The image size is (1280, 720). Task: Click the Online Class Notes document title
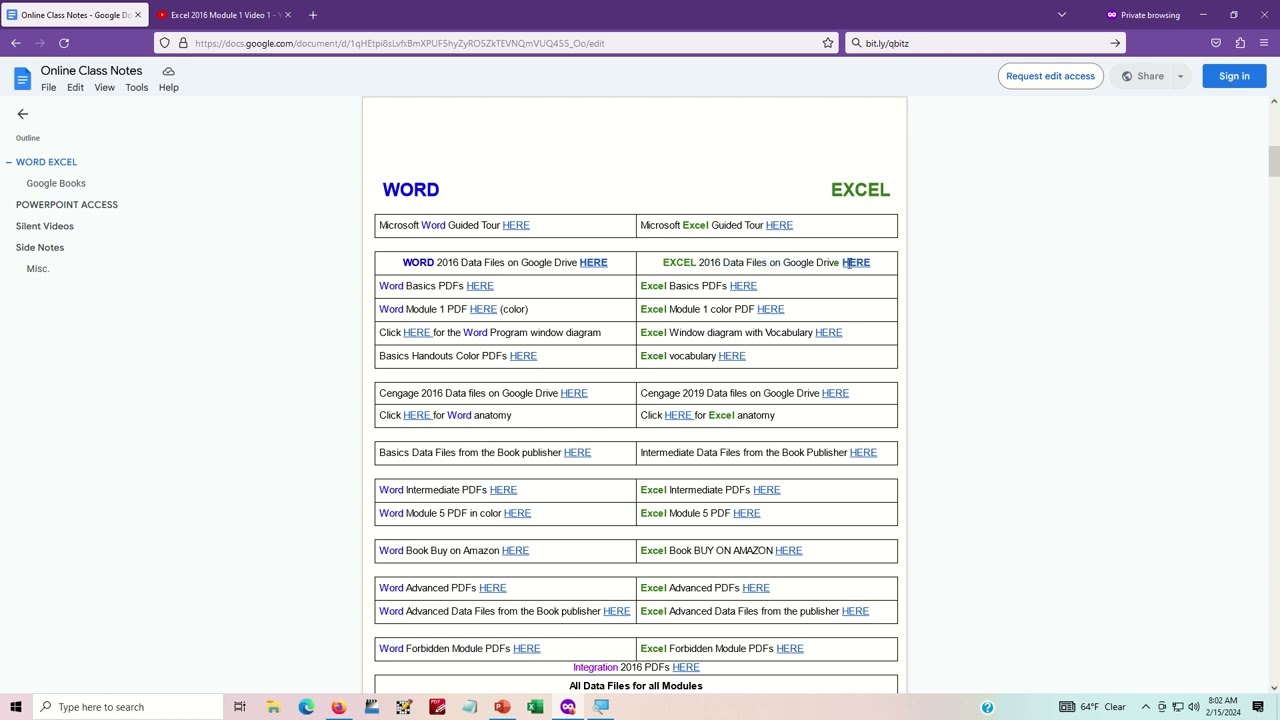(91, 71)
